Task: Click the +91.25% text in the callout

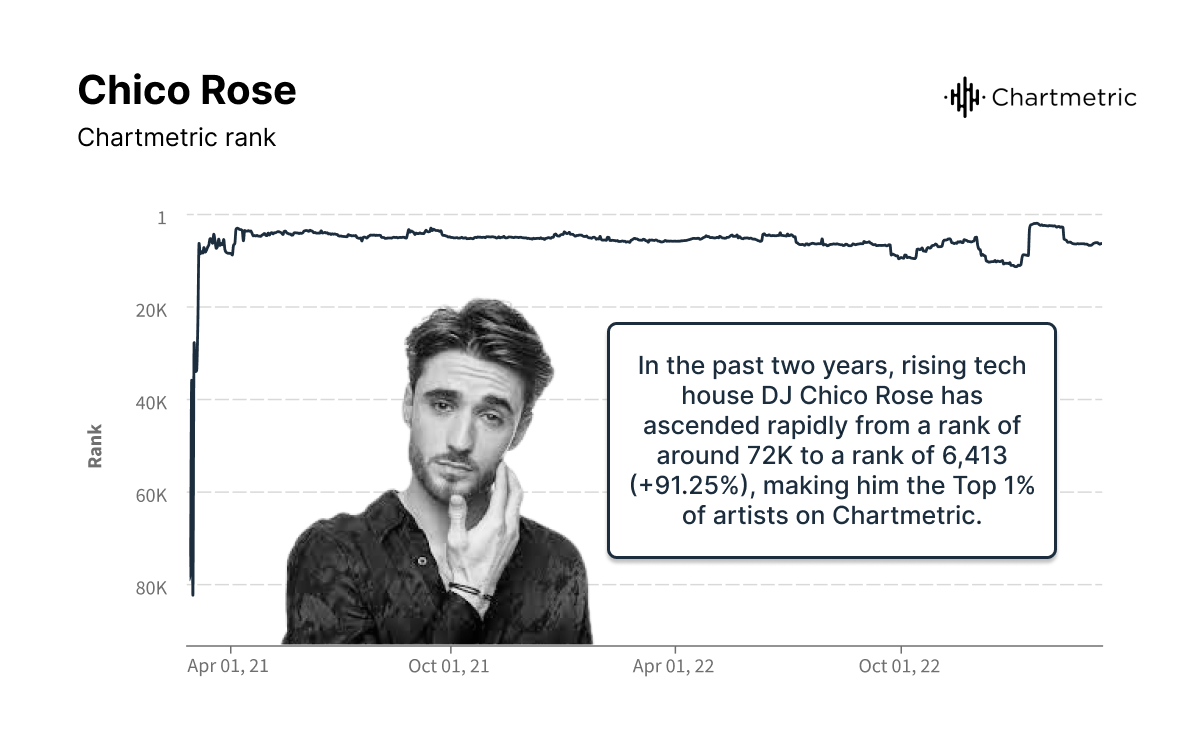Action: (x=688, y=485)
